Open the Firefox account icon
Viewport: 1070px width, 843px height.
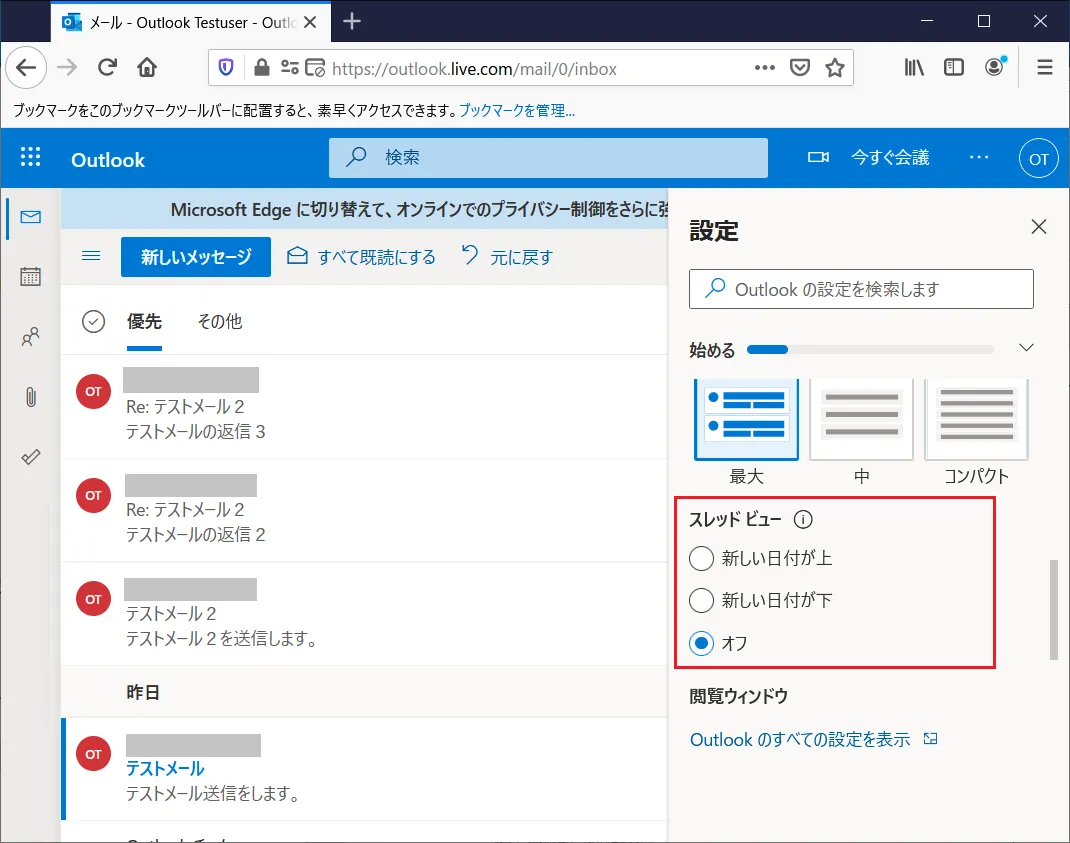click(994, 67)
